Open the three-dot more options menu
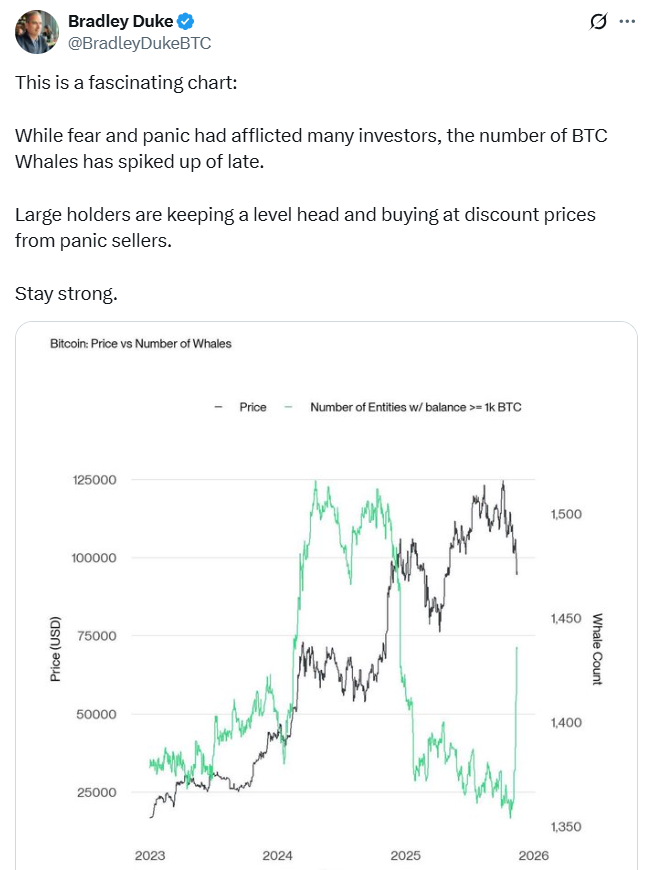This screenshot has width=645, height=870. (627, 22)
